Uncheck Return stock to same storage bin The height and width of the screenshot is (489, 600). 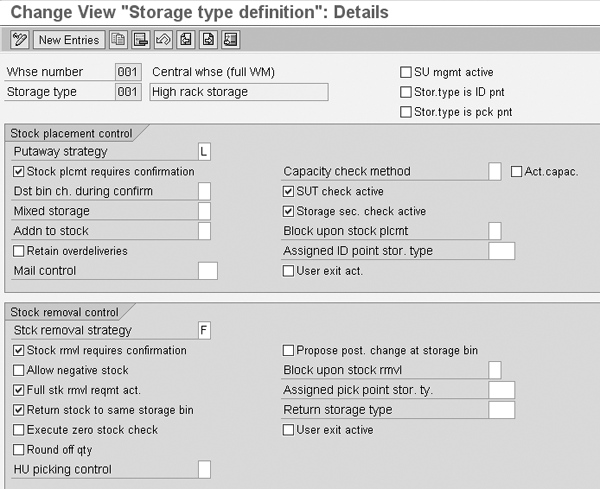coord(19,410)
